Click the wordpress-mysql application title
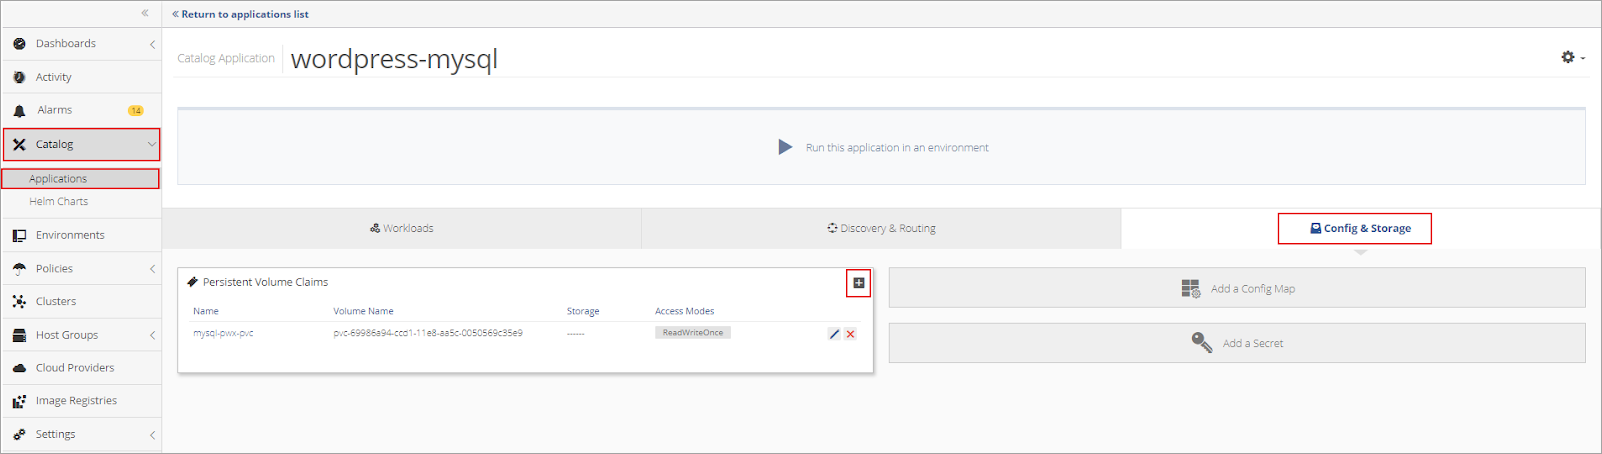Viewport: 1602px width, 454px height. point(394,59)
